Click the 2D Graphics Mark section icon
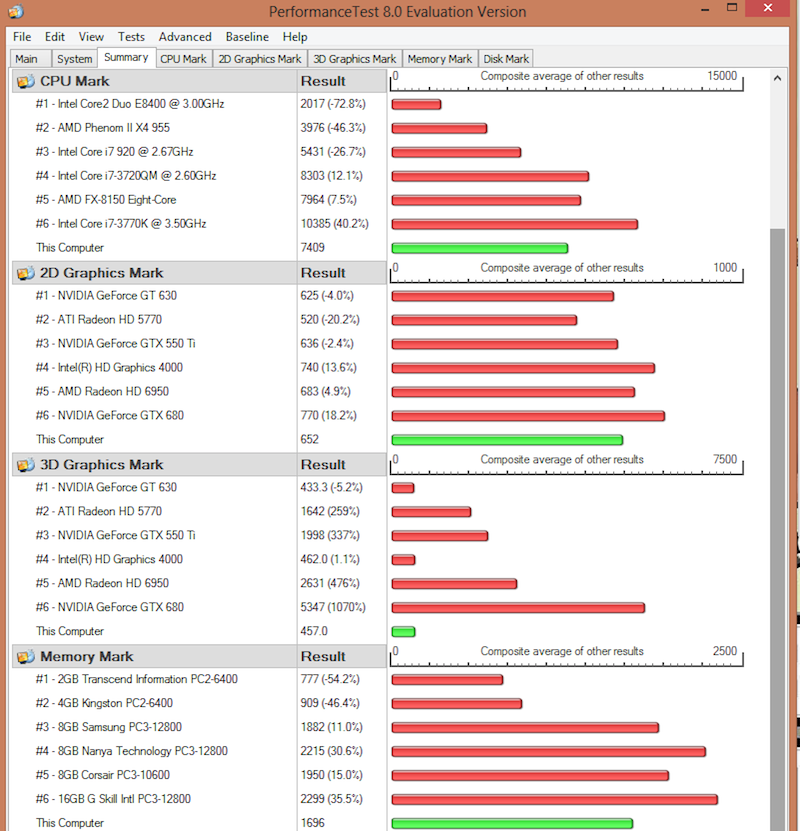The image size is (800, 831). click(25, 273)
